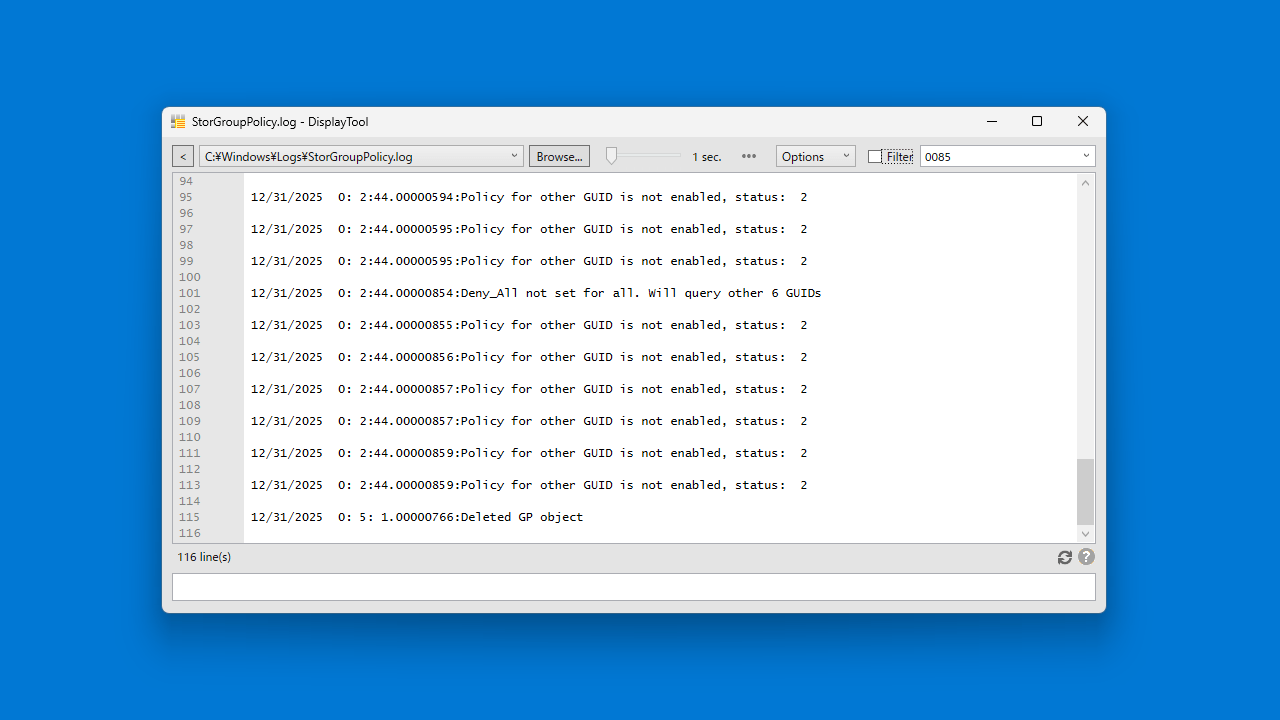
Task: Click the 116 line(s) status text
Action: click(x=204, y=557)
